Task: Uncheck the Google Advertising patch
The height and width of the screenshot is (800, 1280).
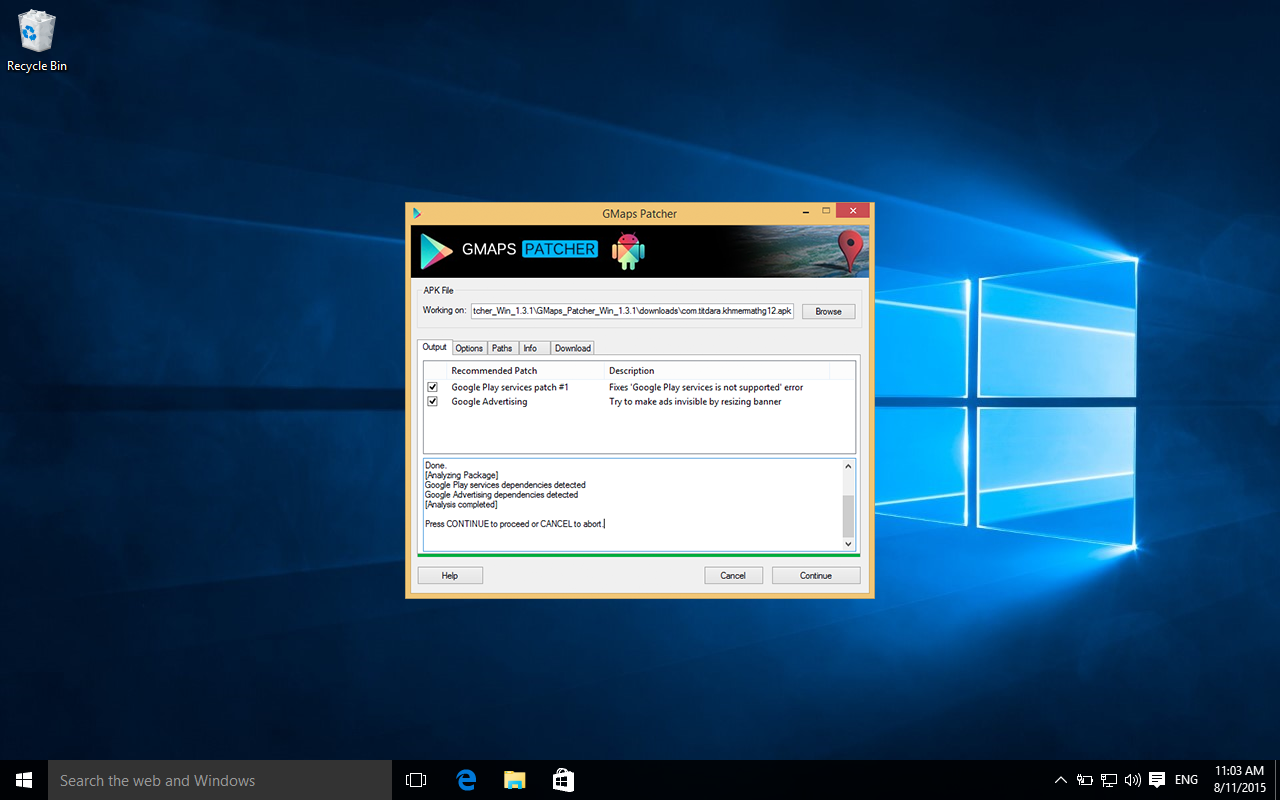Action: coord(433,402)
